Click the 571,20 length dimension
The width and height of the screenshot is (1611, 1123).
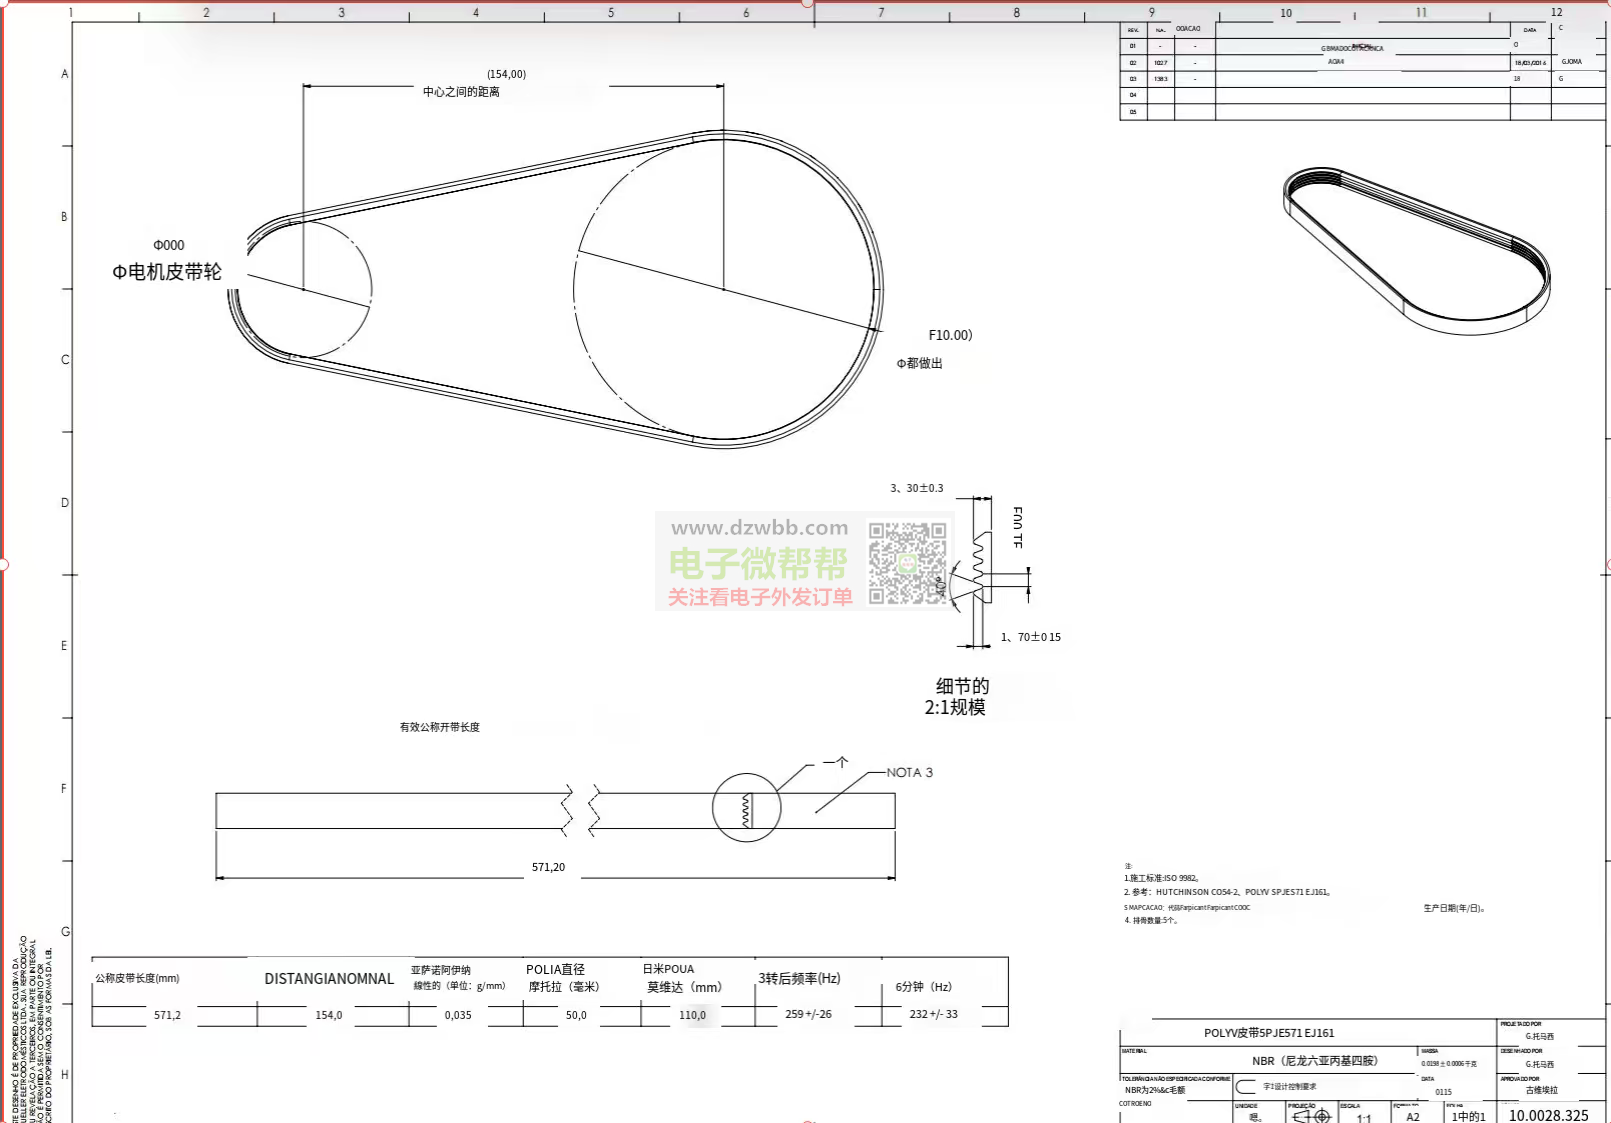(x=548, y=867)
